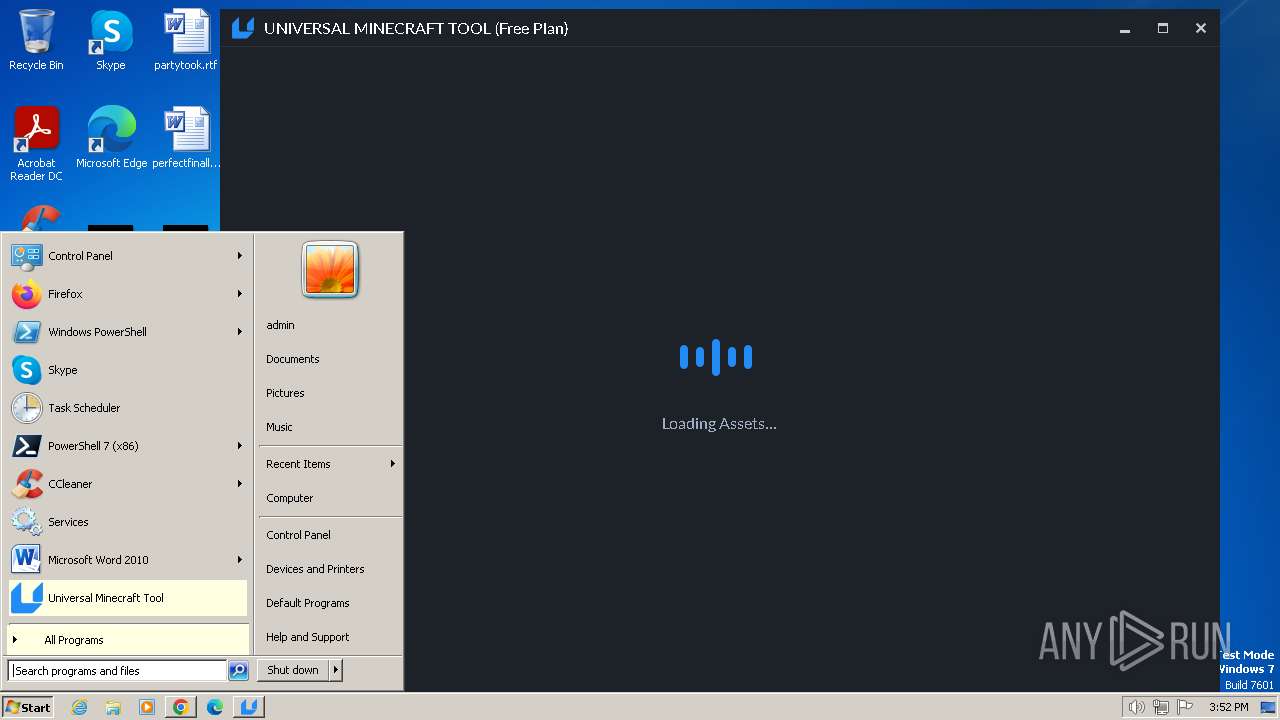Launch Firefox from Start menu
1280x720 pixels.
127,294
